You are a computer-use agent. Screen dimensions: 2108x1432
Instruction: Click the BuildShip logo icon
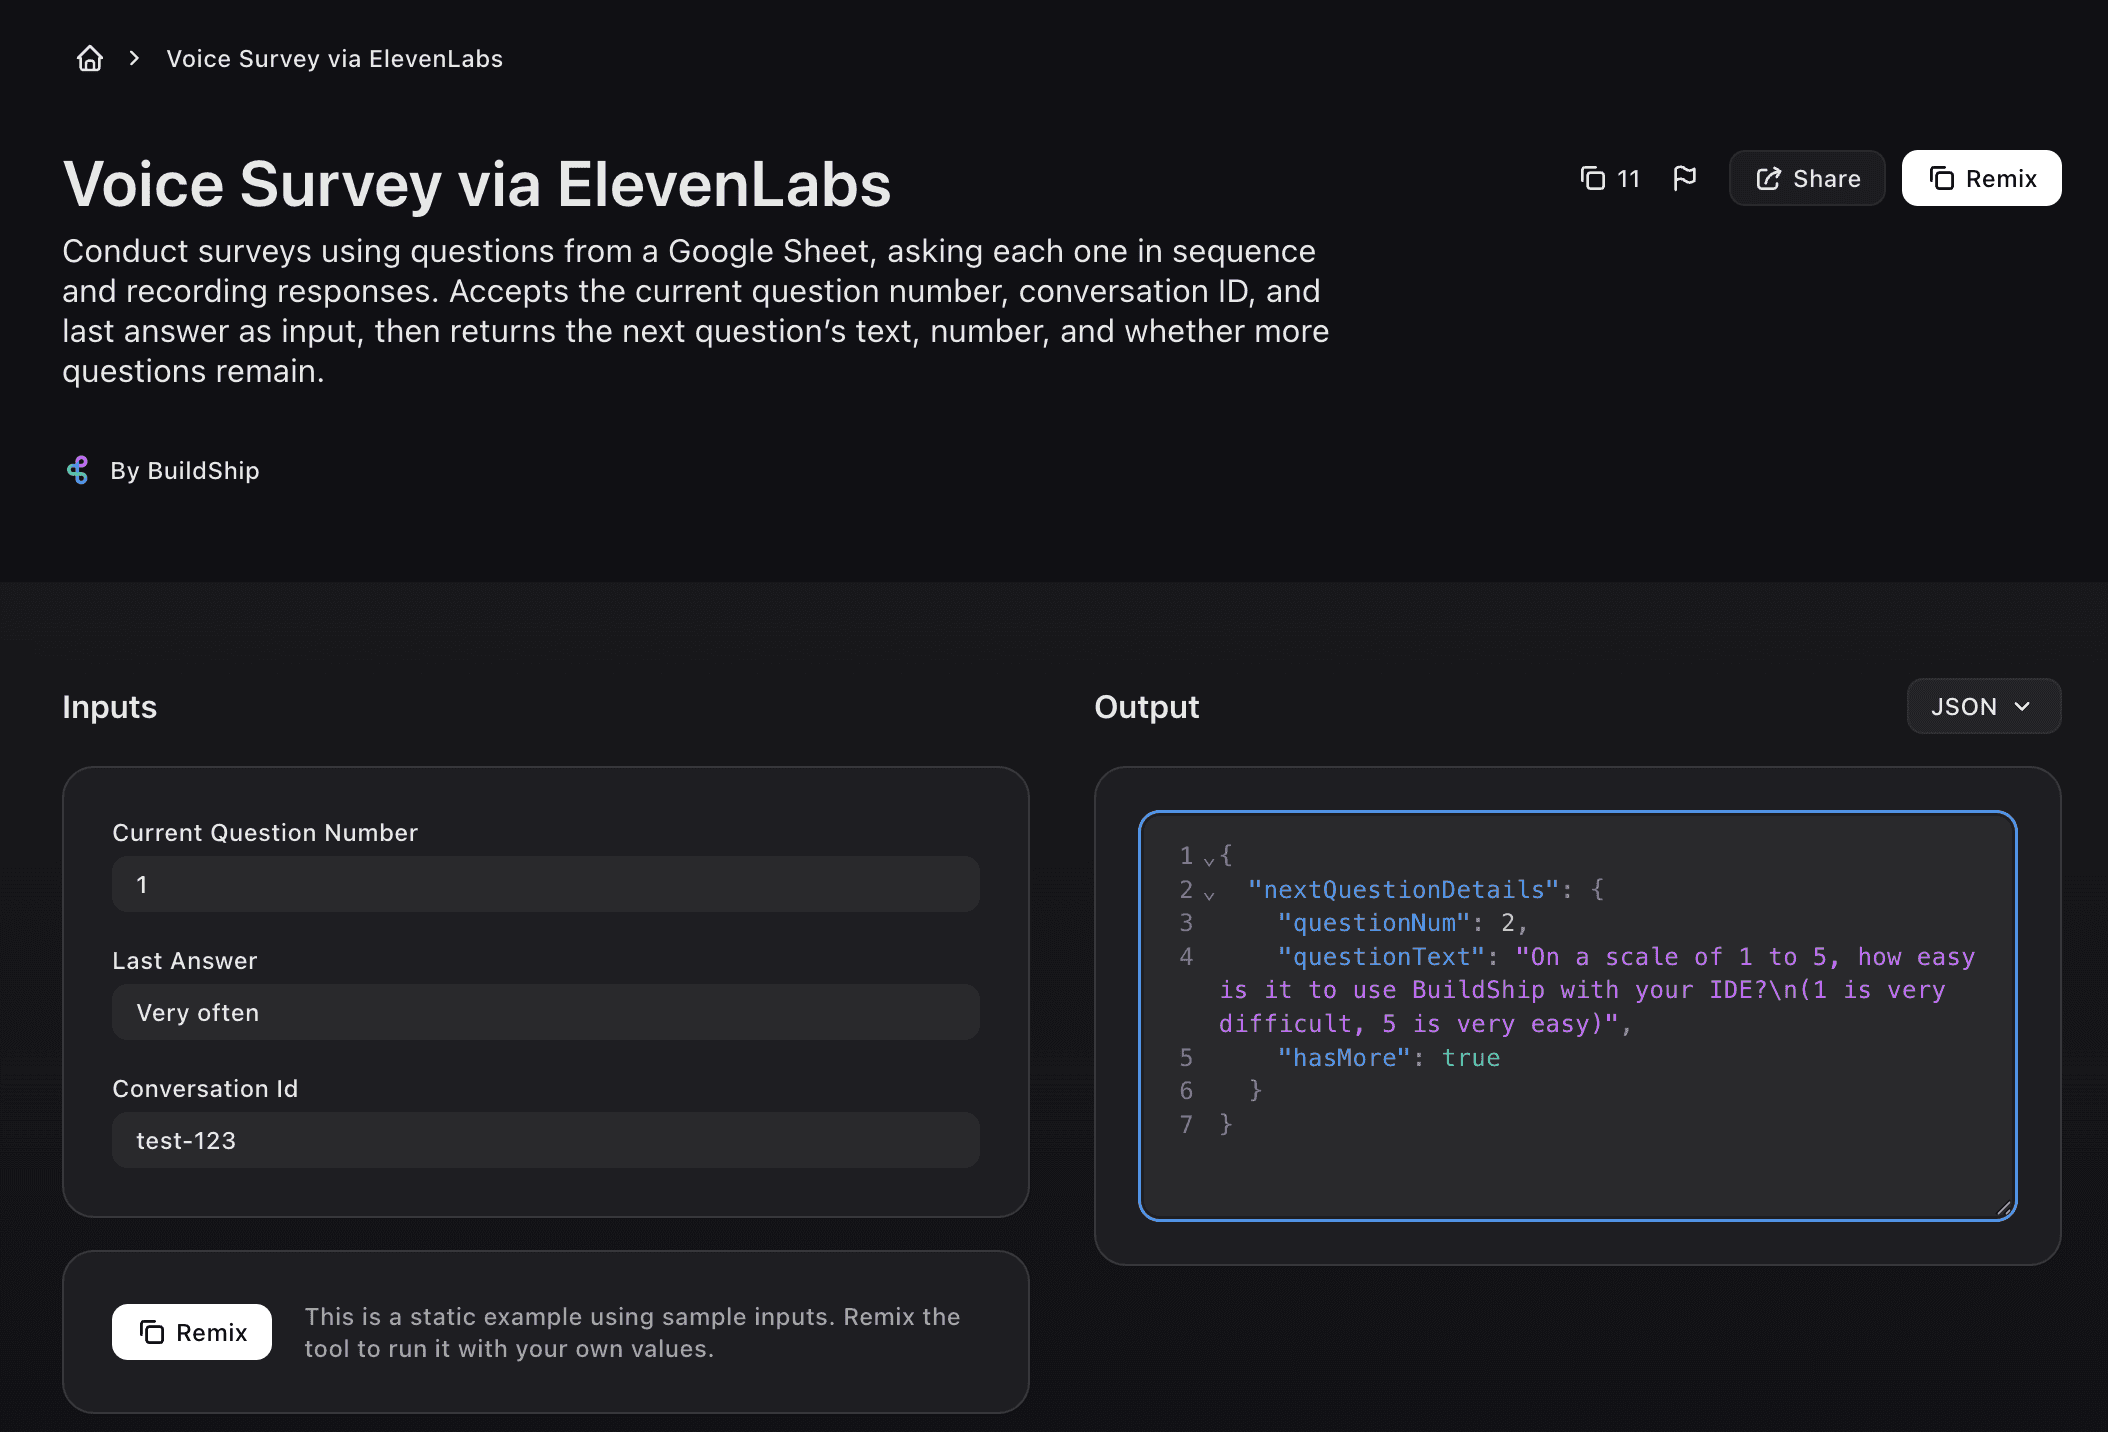point(77,470)
